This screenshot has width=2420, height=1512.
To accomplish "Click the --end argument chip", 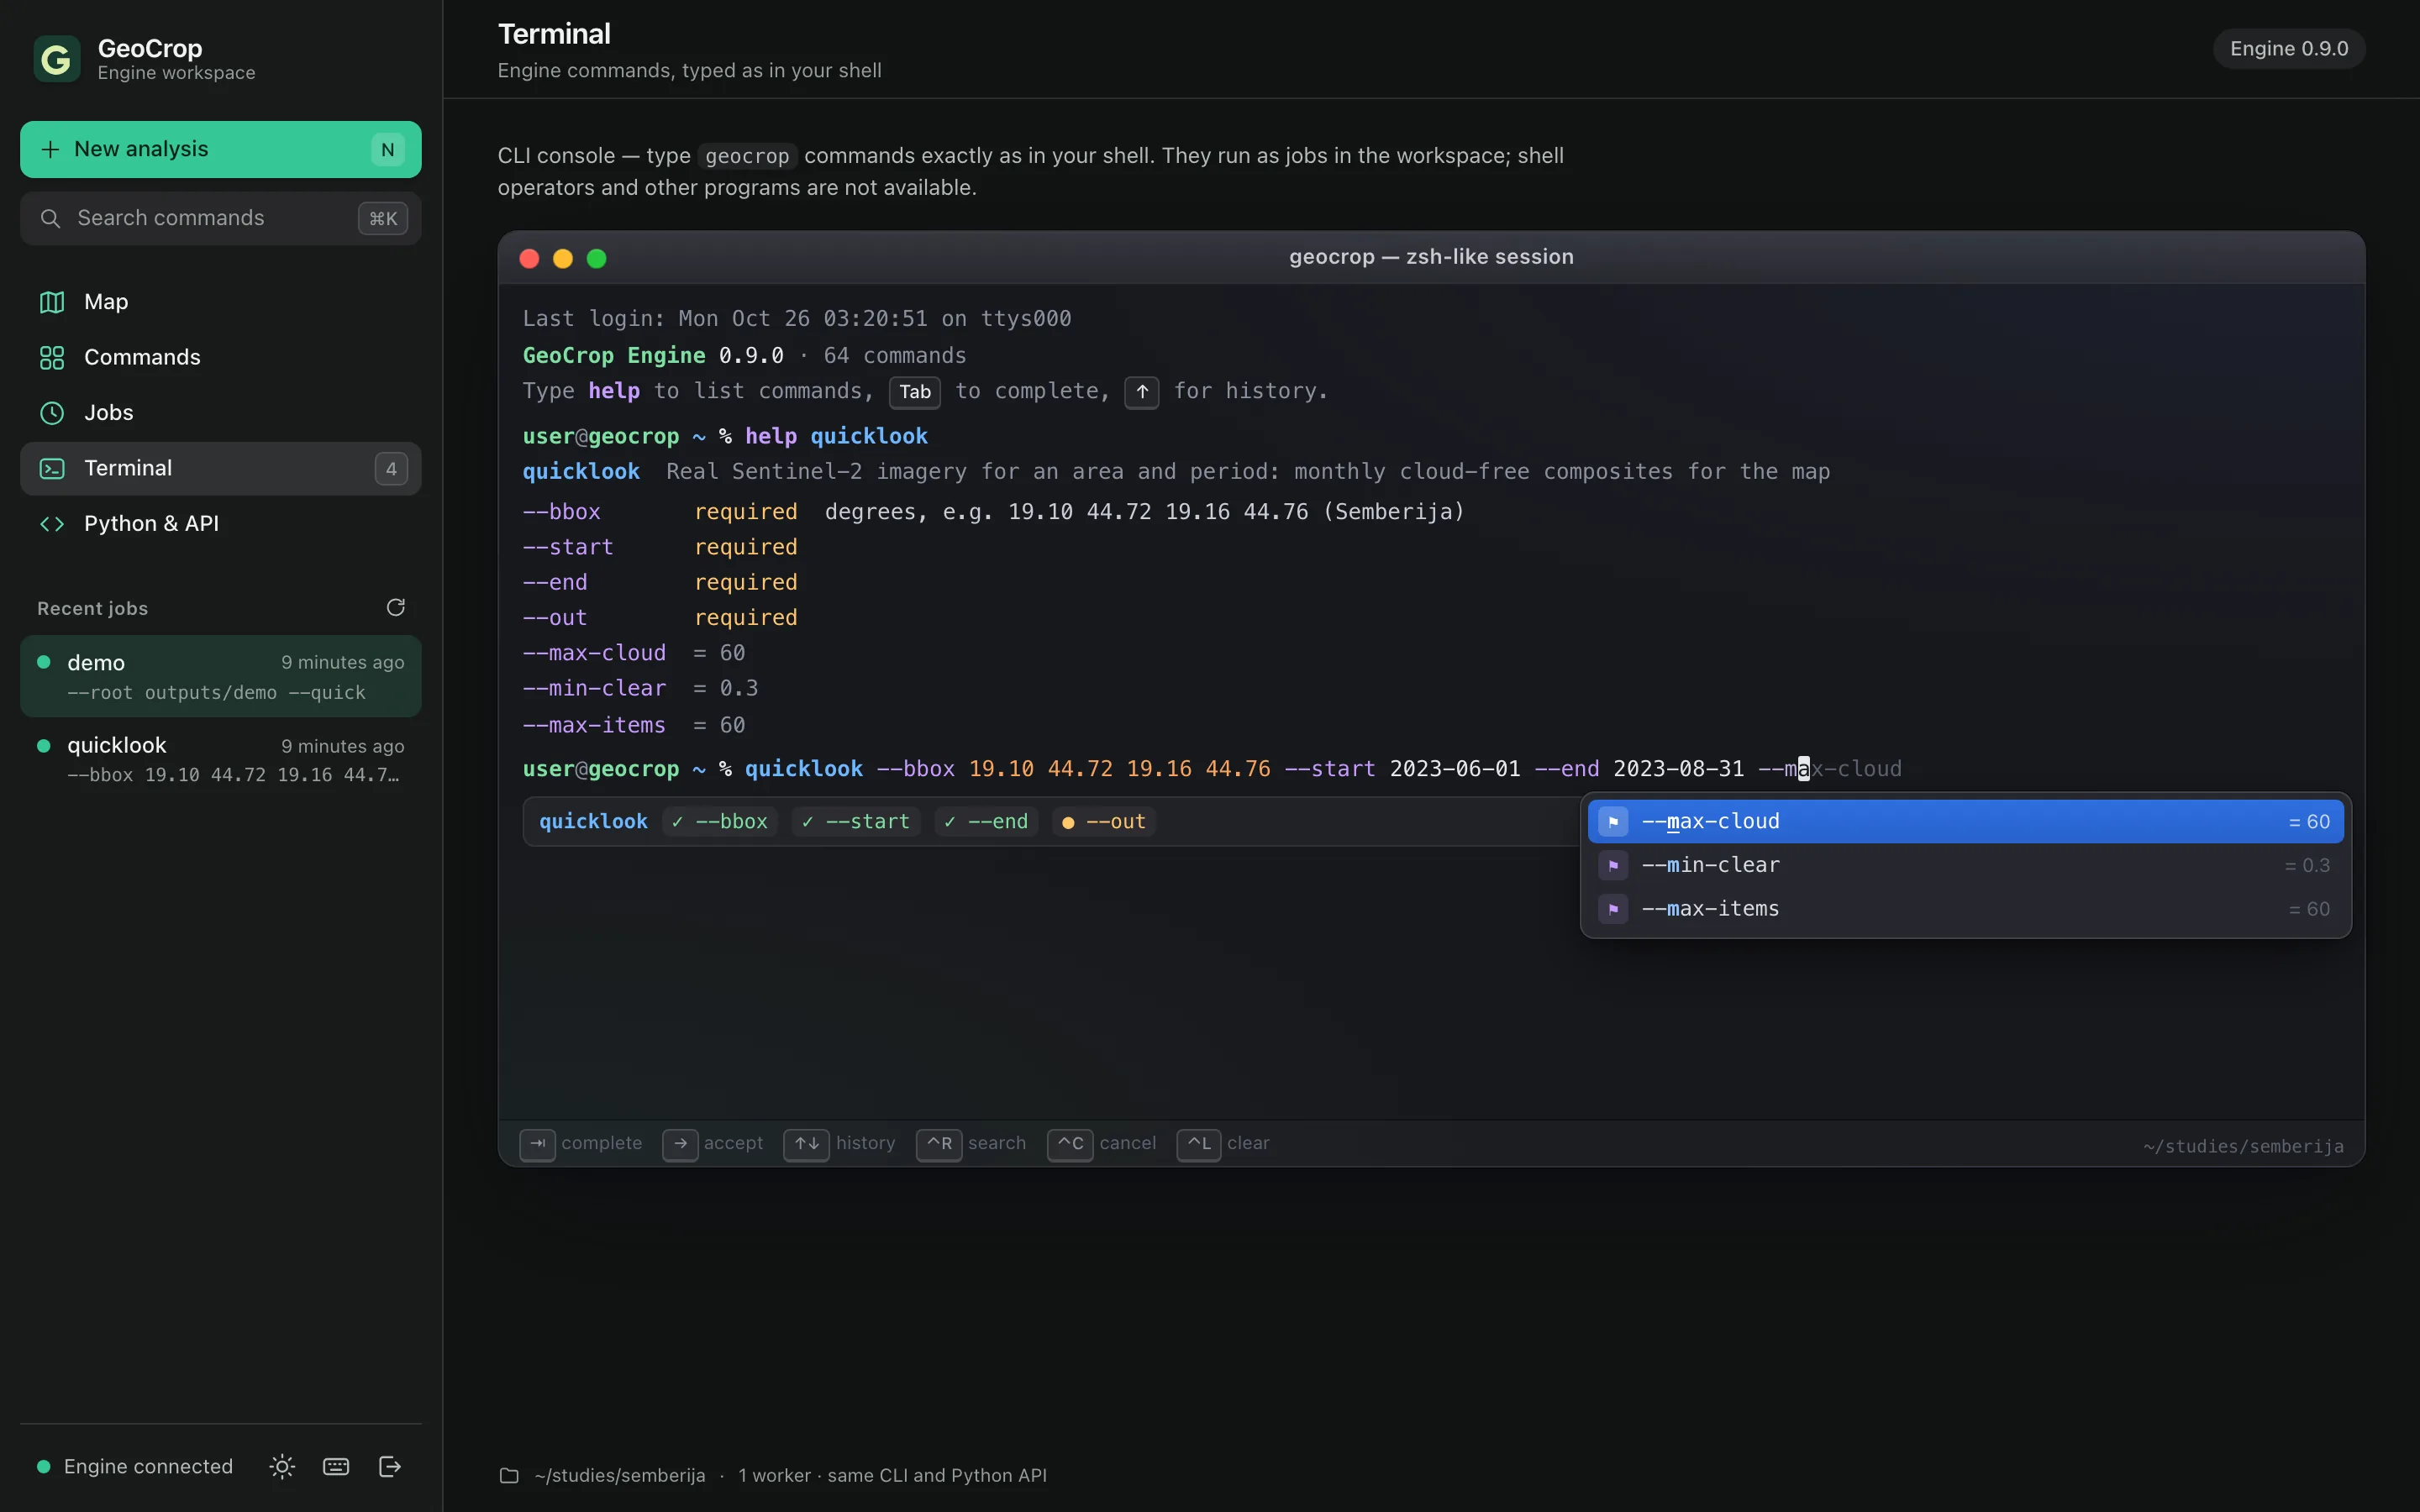I will [986, 822].
